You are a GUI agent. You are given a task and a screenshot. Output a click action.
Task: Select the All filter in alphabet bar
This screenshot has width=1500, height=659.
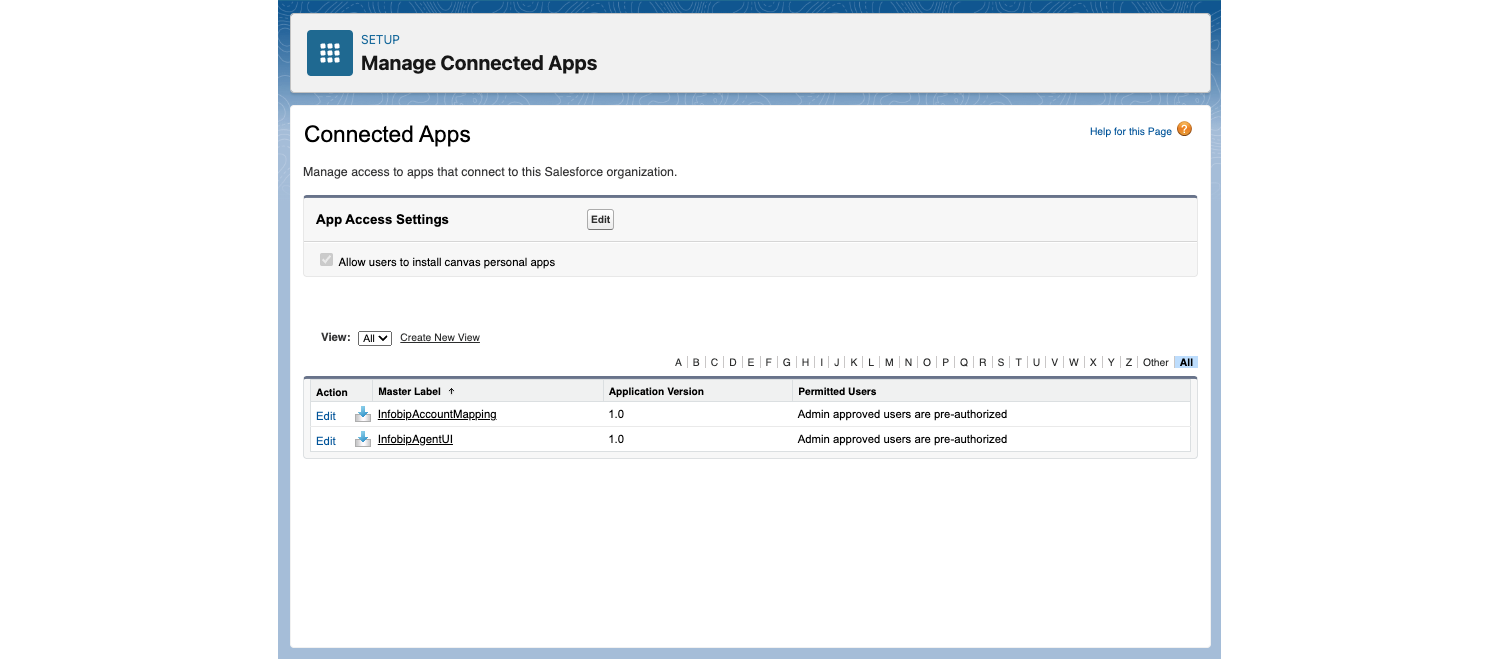click(x=1186, y=363)
